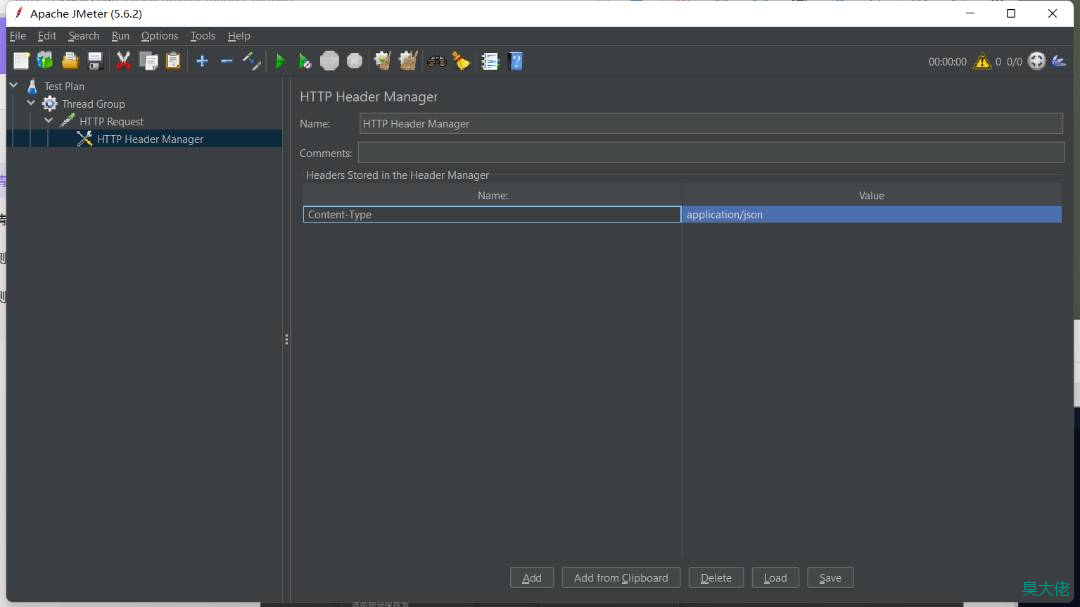
Task: Open Search using the binoculars icon
Action: pyautogui.click(x=437, y=61)
